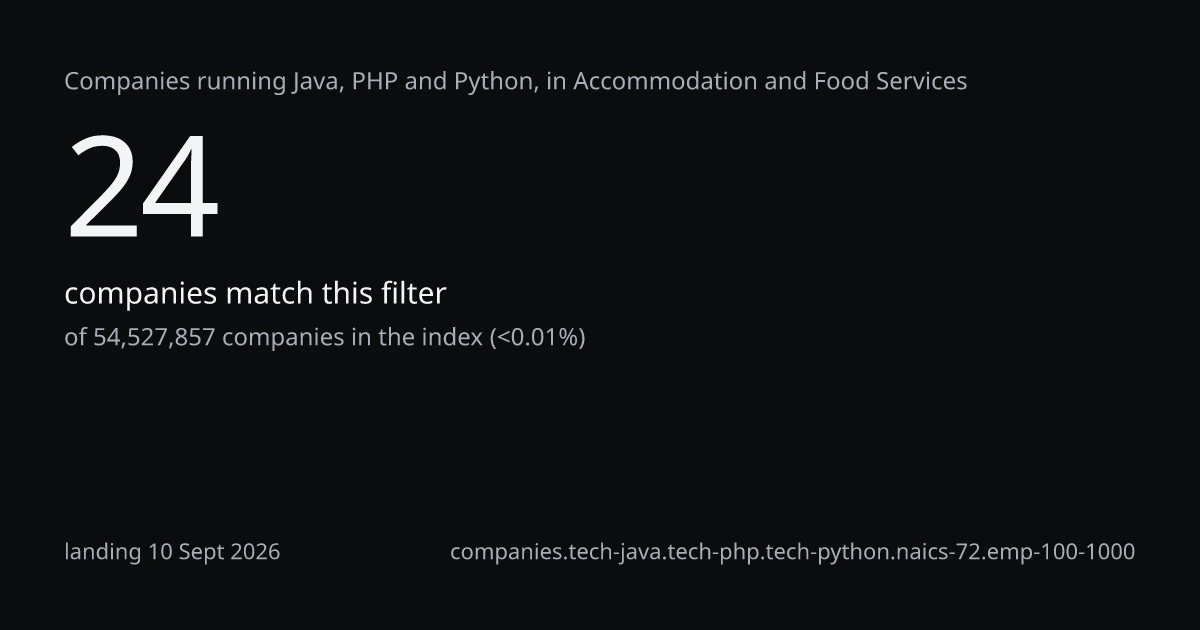Click the 'landing 10 Sept 2026' date text

pyautogui.click(x=172, y=552)
